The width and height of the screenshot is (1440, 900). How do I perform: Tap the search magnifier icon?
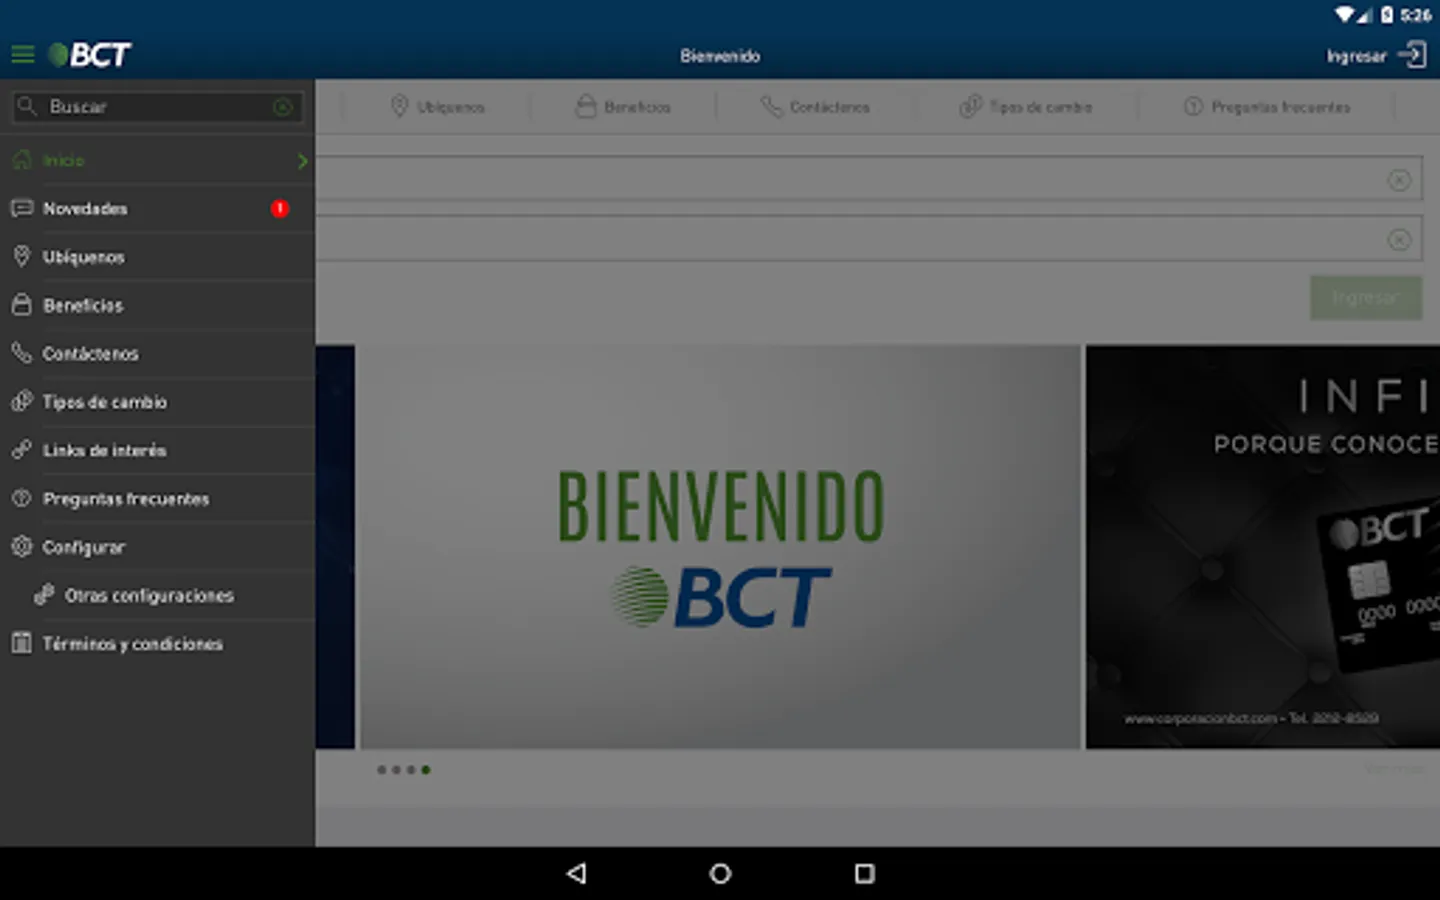tap(27, 106)
